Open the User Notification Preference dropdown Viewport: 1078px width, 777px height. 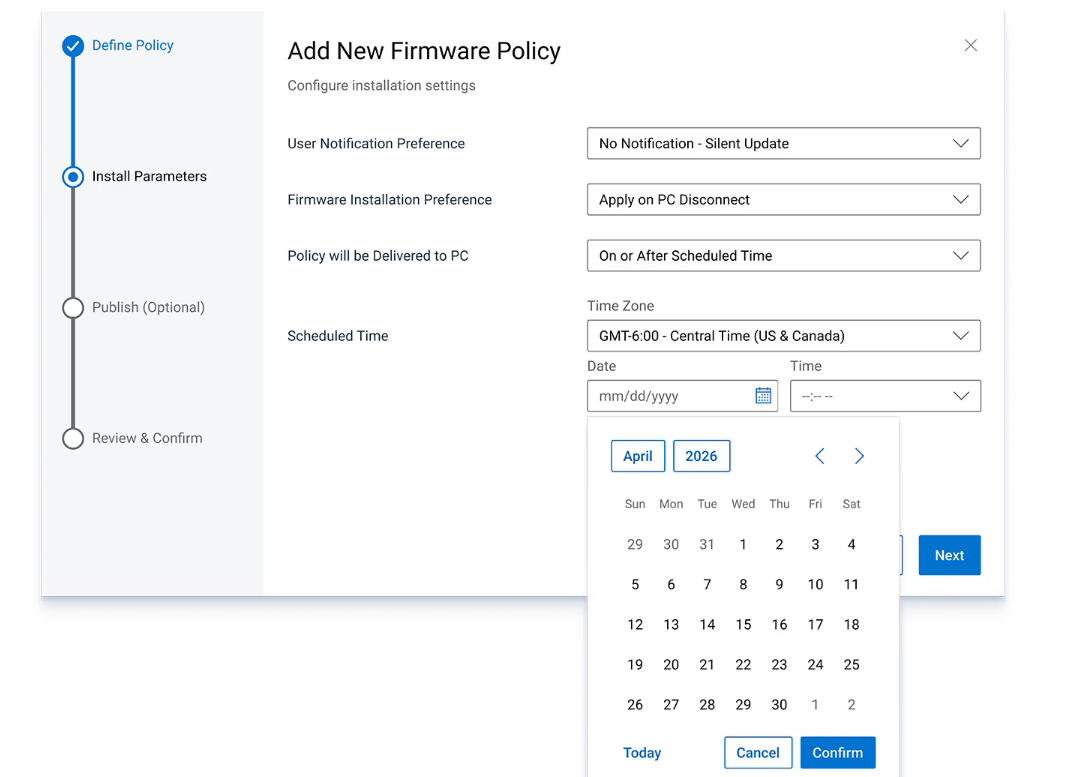[783, 144]
